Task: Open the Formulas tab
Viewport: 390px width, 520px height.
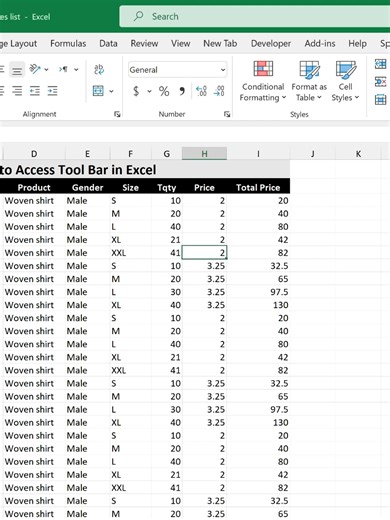Action: pyautogui.click(x=68, y=43)
